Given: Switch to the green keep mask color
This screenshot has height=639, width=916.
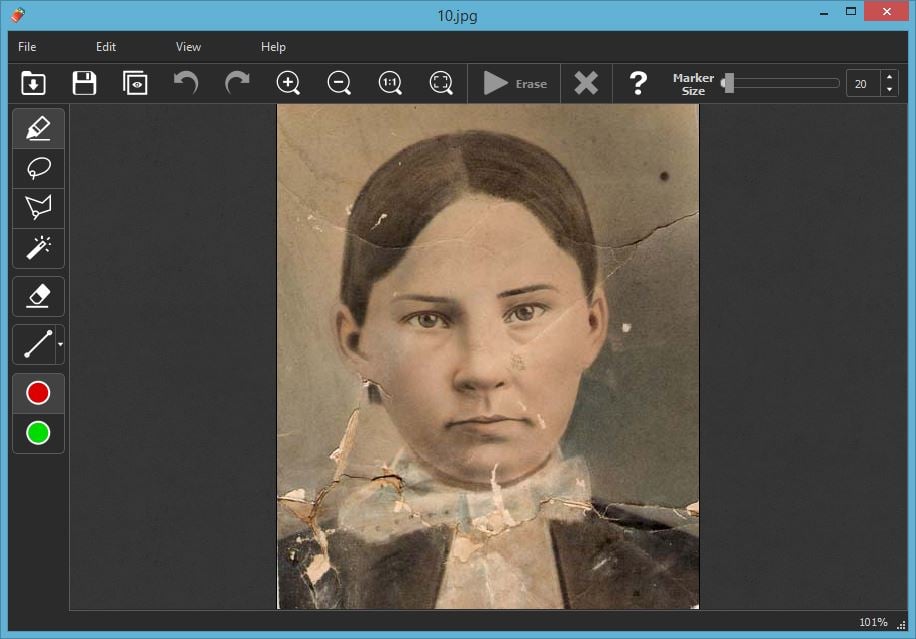Looking at the screenshot, I should tap(37, 433).
